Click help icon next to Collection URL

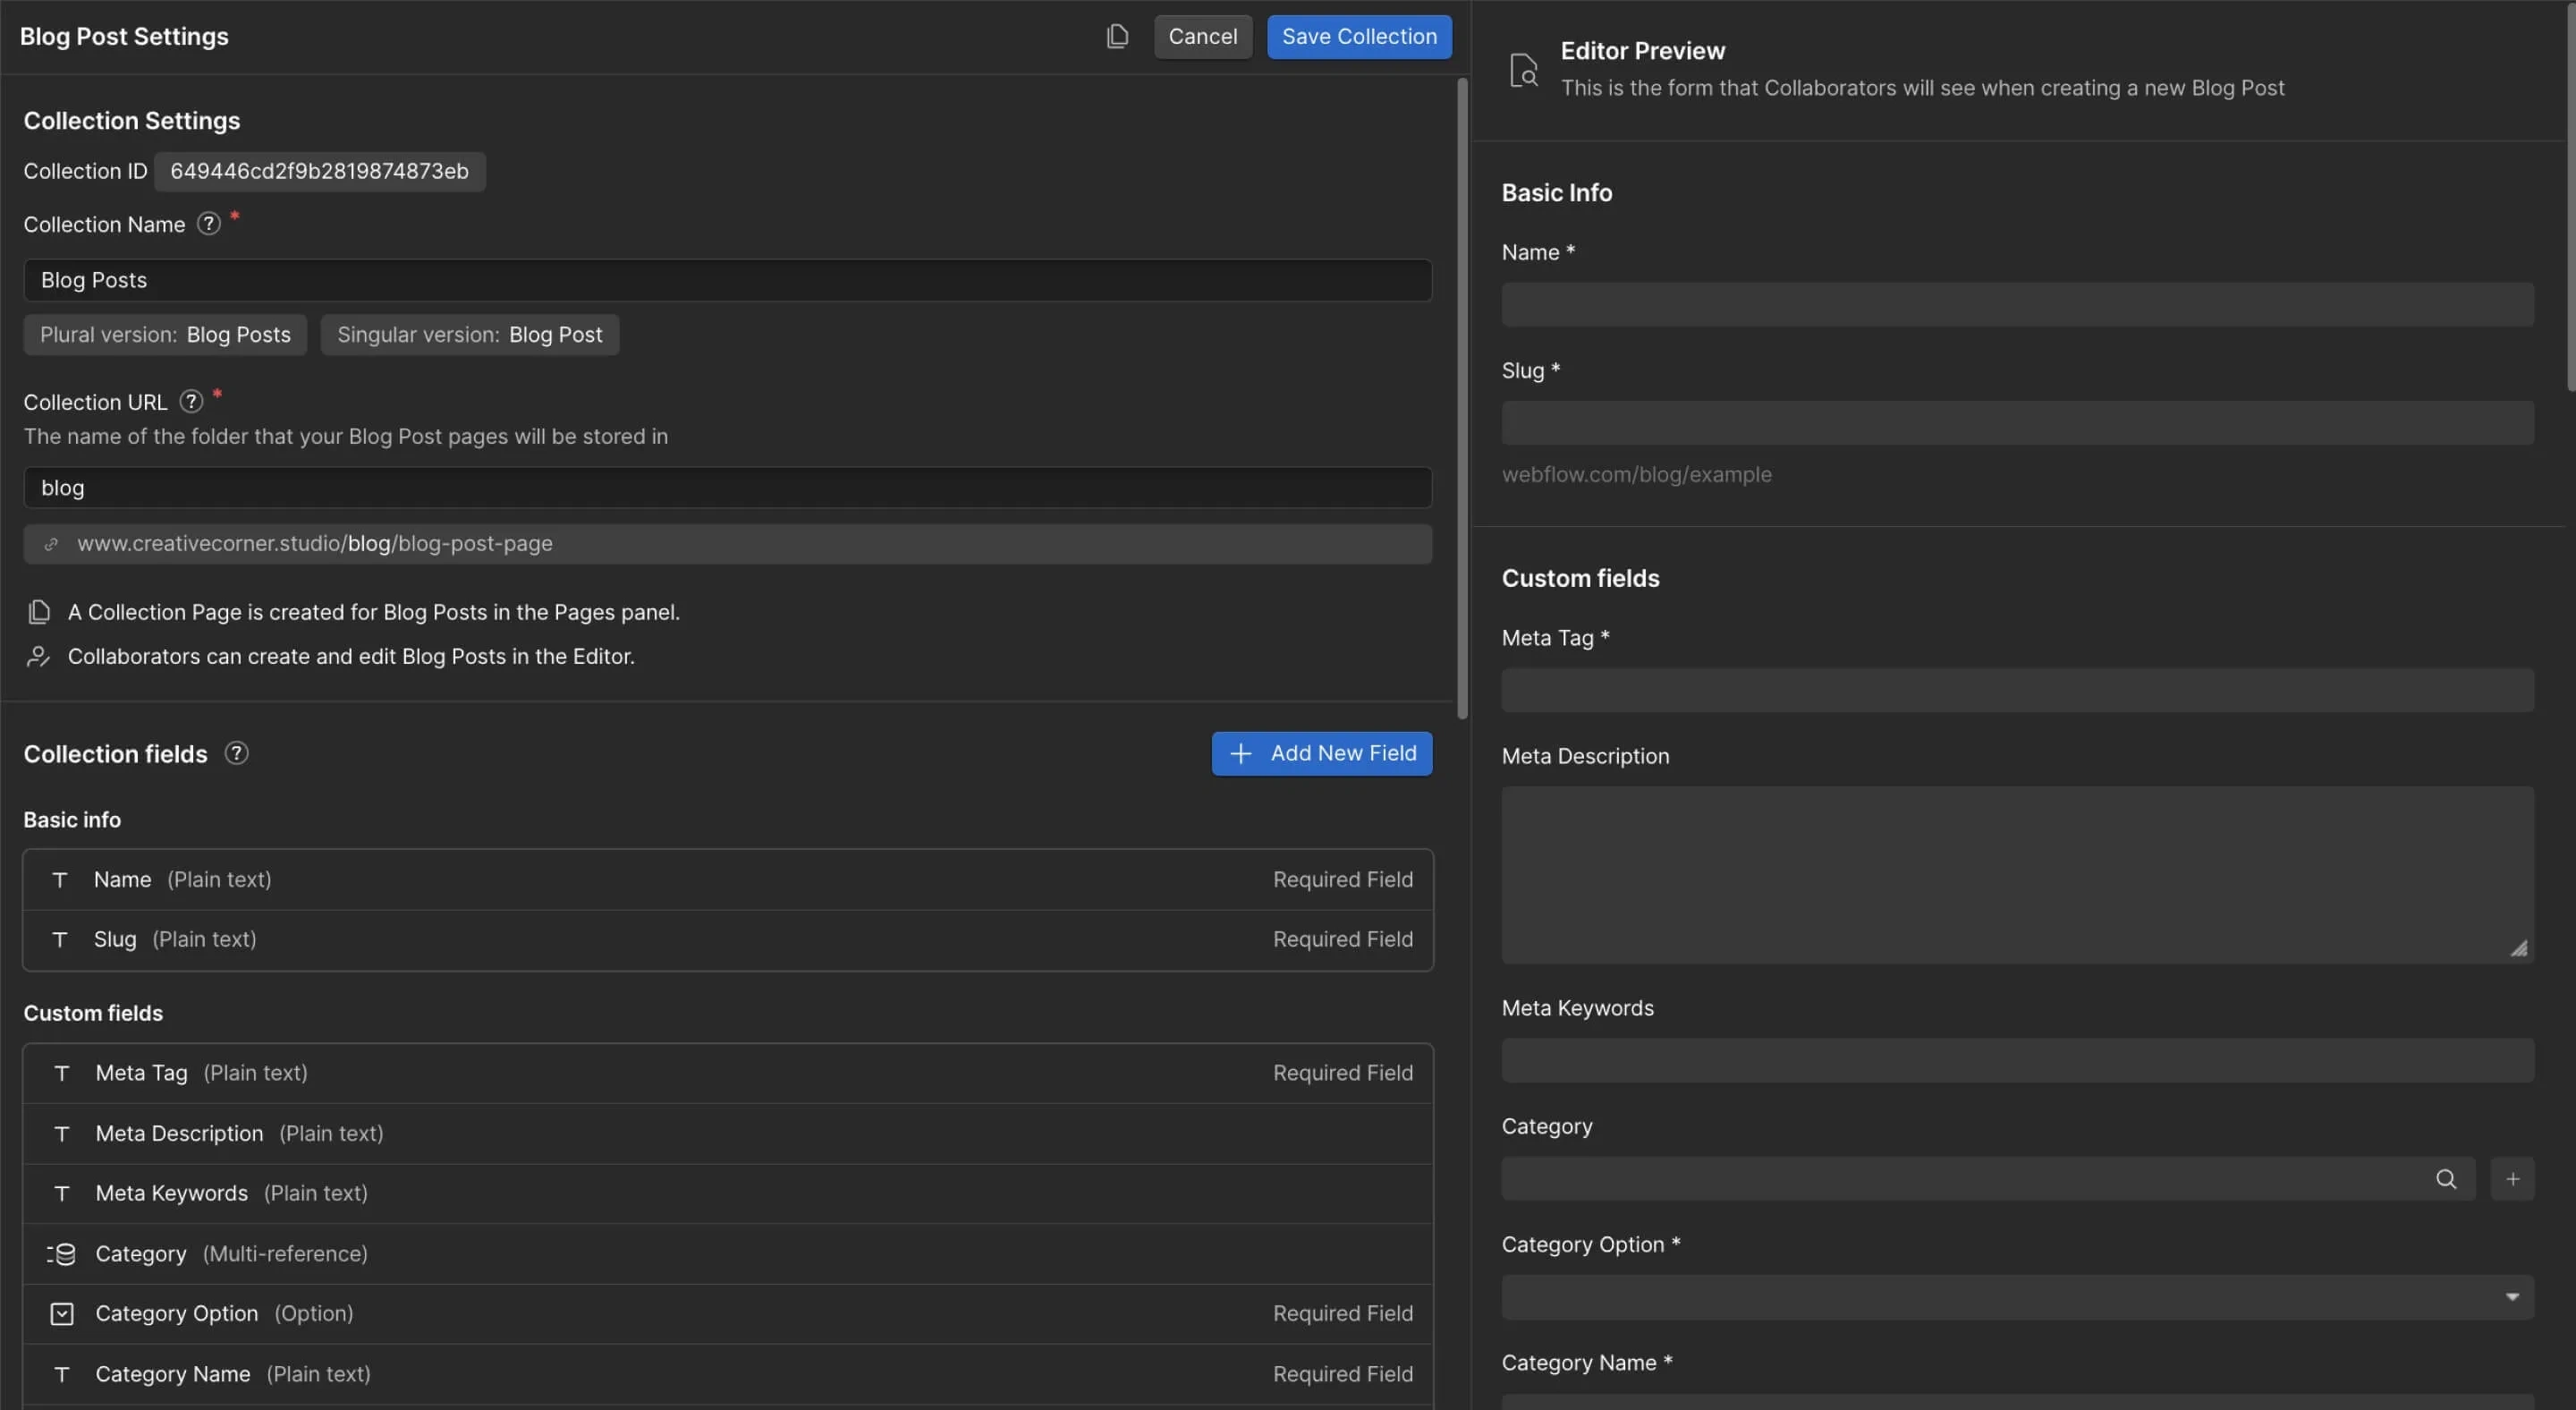[191, 402]
